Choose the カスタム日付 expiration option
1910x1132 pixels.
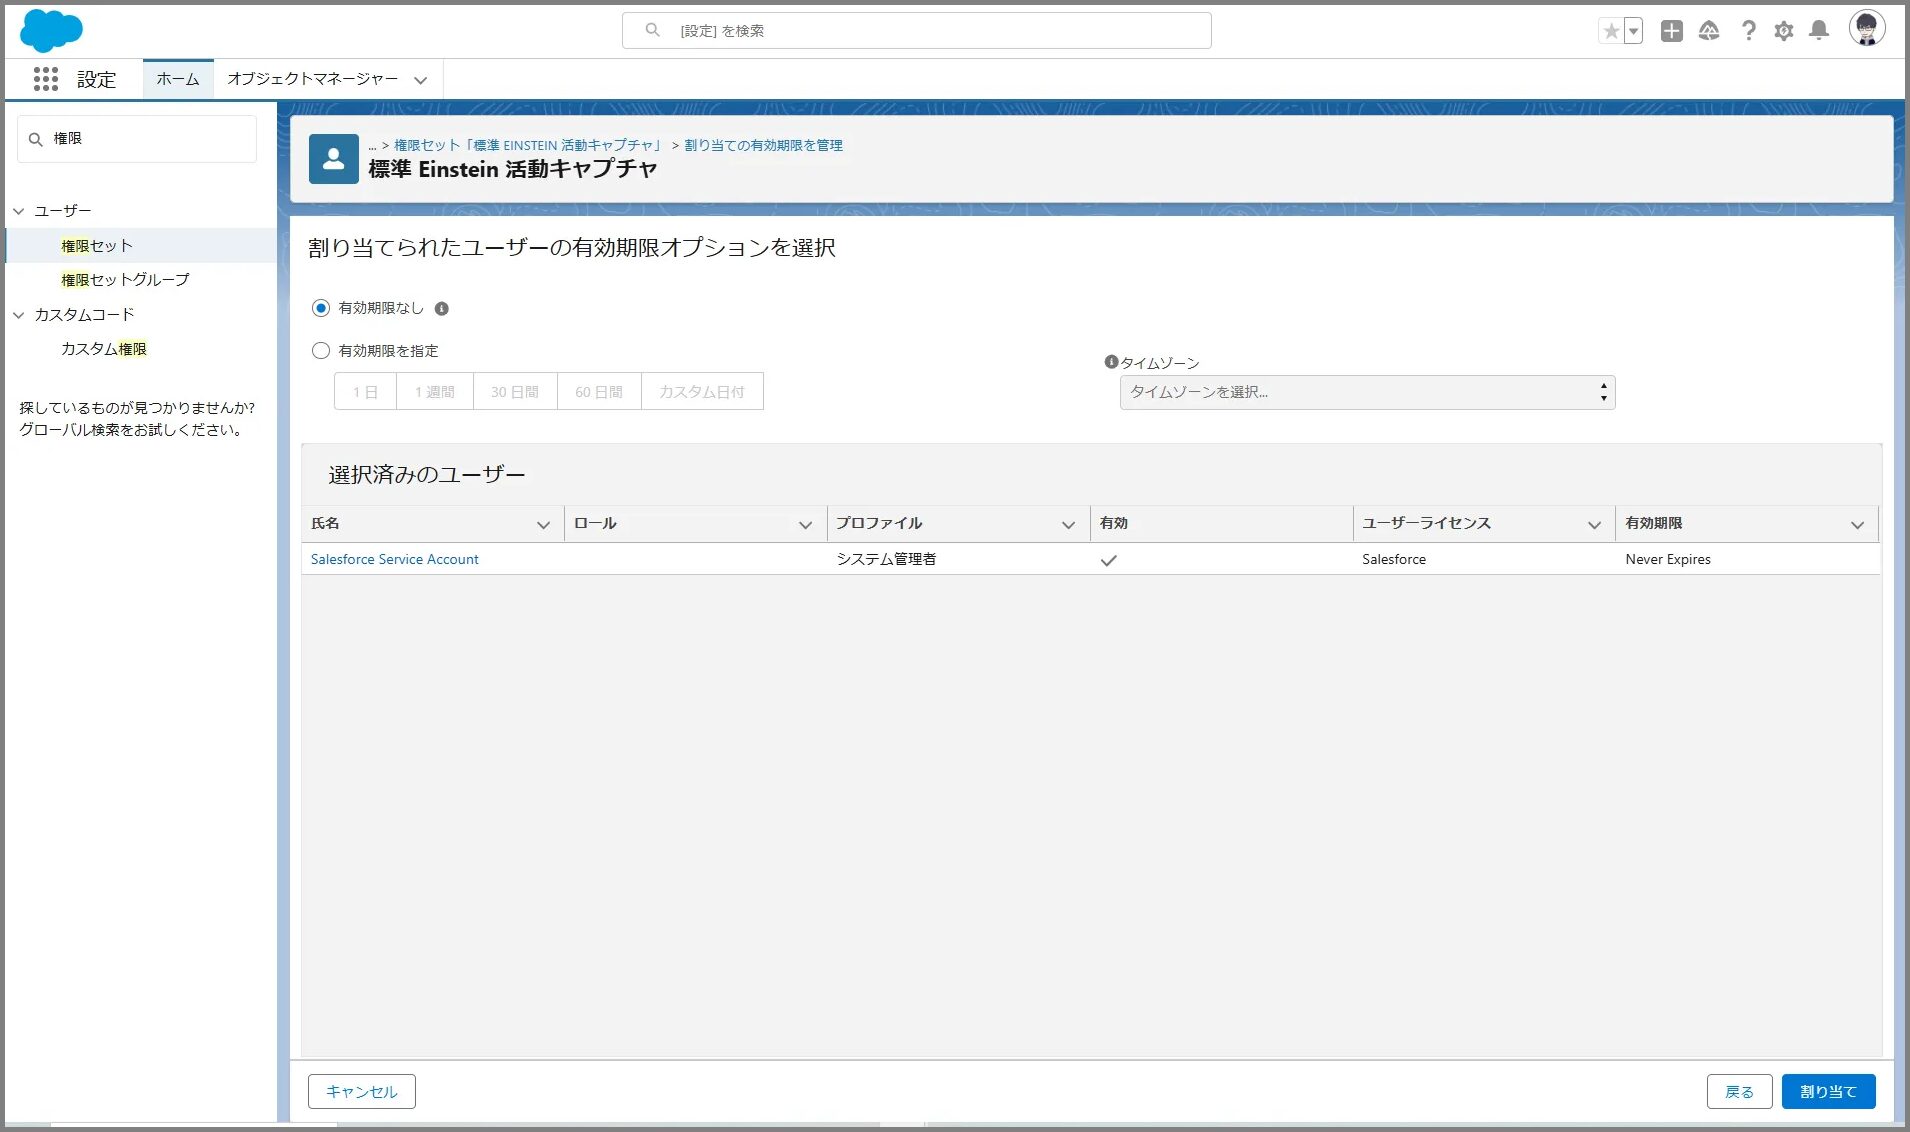click(x=702, y=392)
